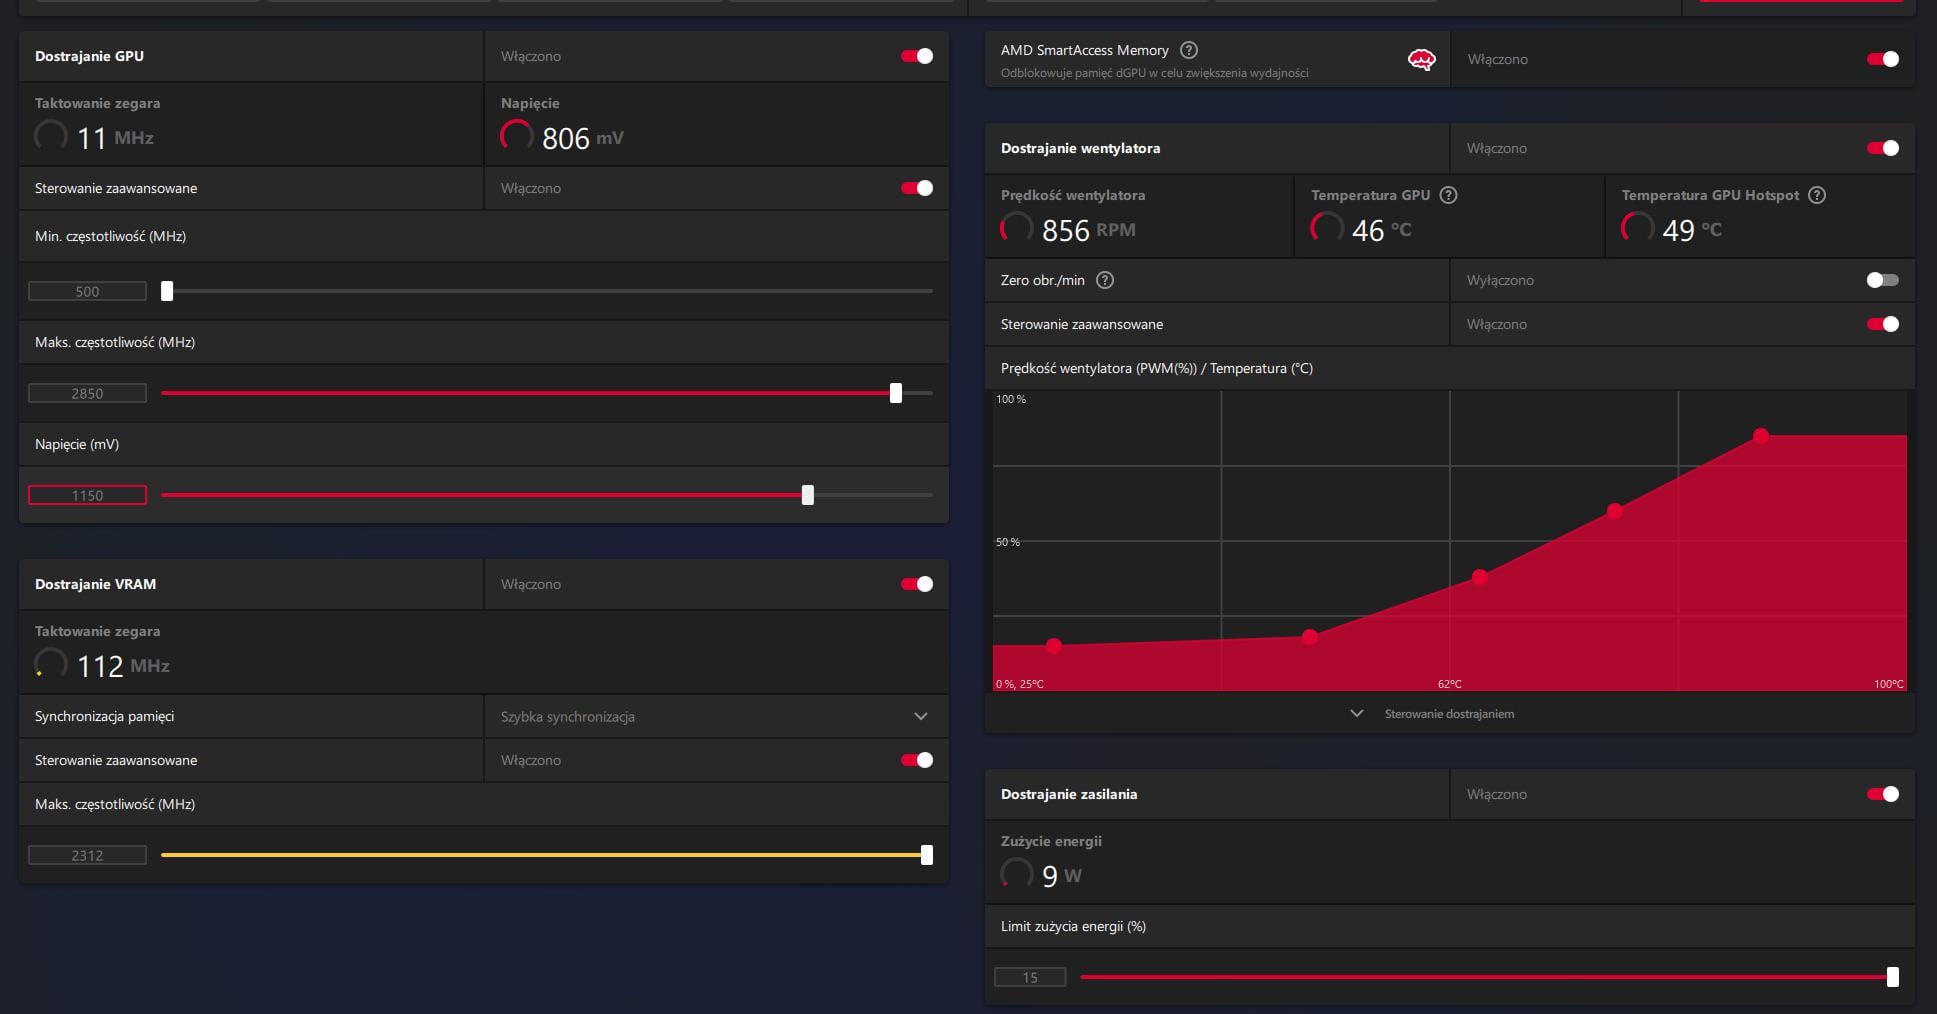Viewport: 1937px width, 1014px height.
Task: Click the Temperatura GPU help icon
Action: tap(1448, 195)
